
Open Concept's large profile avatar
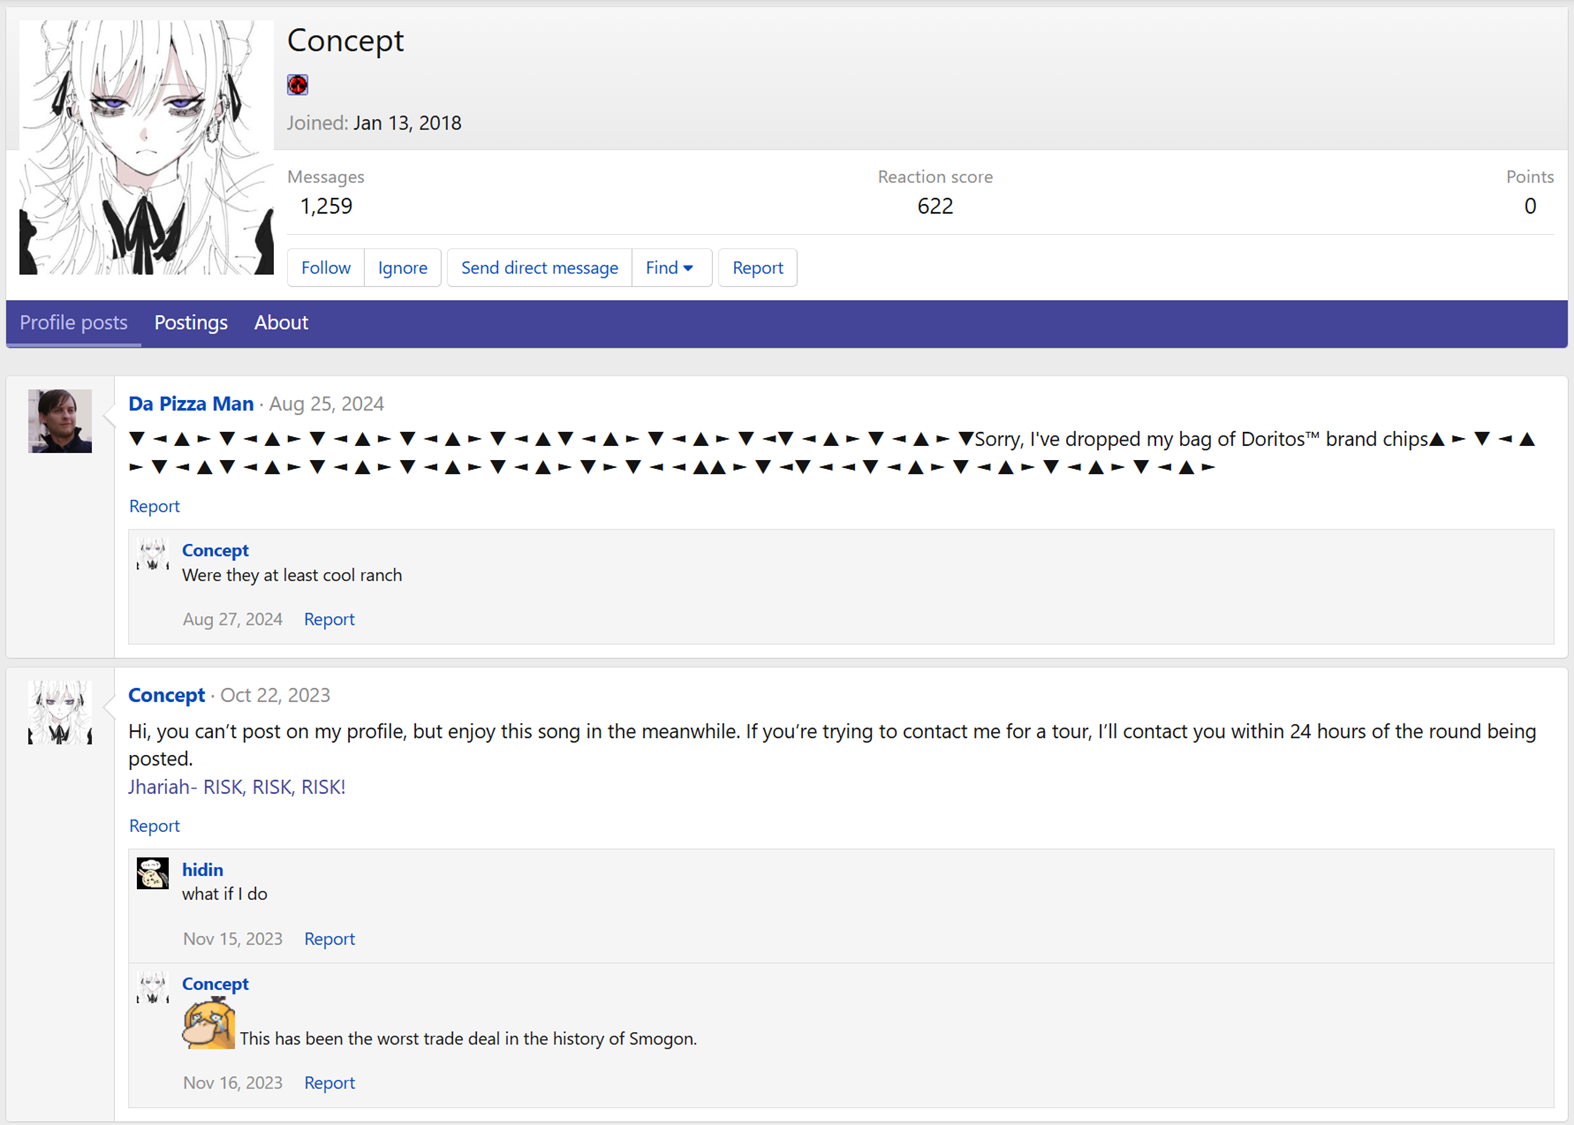coord(146,147)
